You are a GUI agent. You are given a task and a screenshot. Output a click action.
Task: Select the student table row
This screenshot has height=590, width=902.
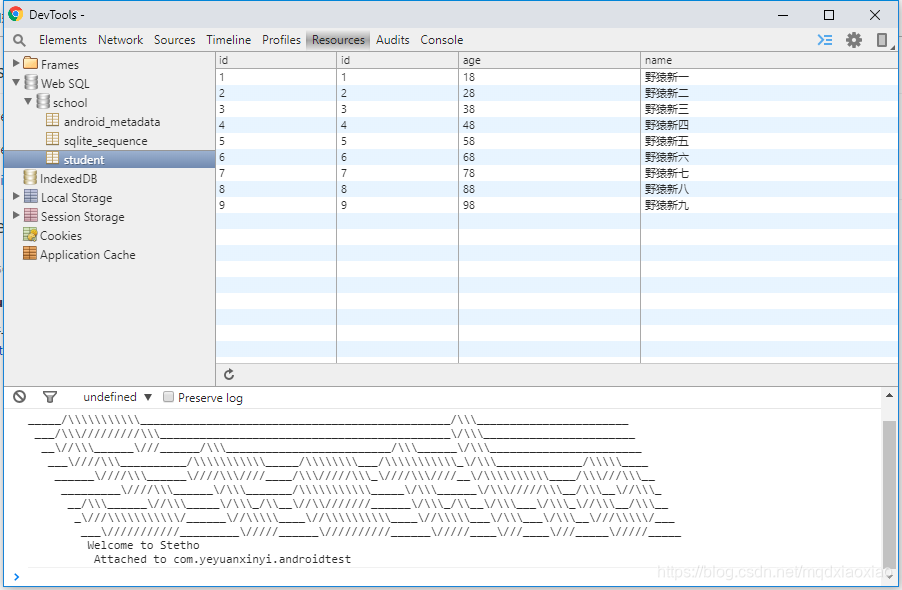(x=109, y=159)
